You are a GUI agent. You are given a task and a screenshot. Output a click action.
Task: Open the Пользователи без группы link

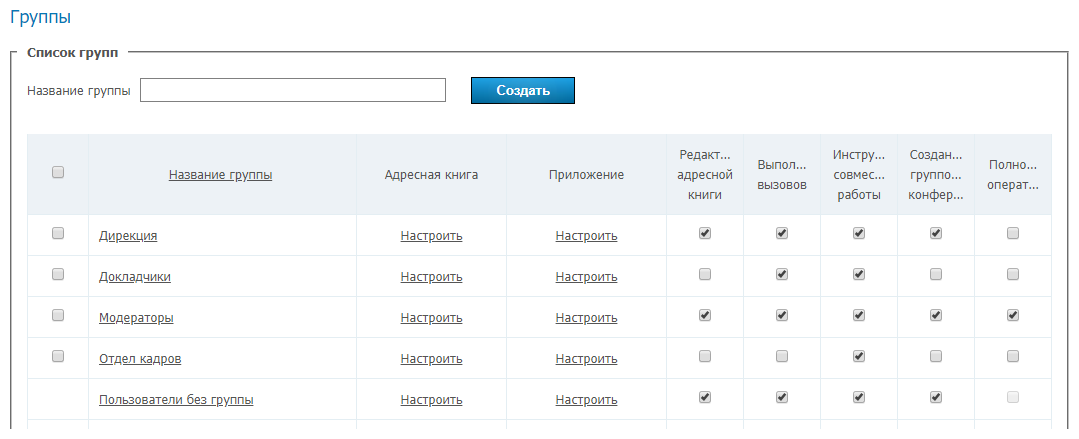[x=176, y=400]
